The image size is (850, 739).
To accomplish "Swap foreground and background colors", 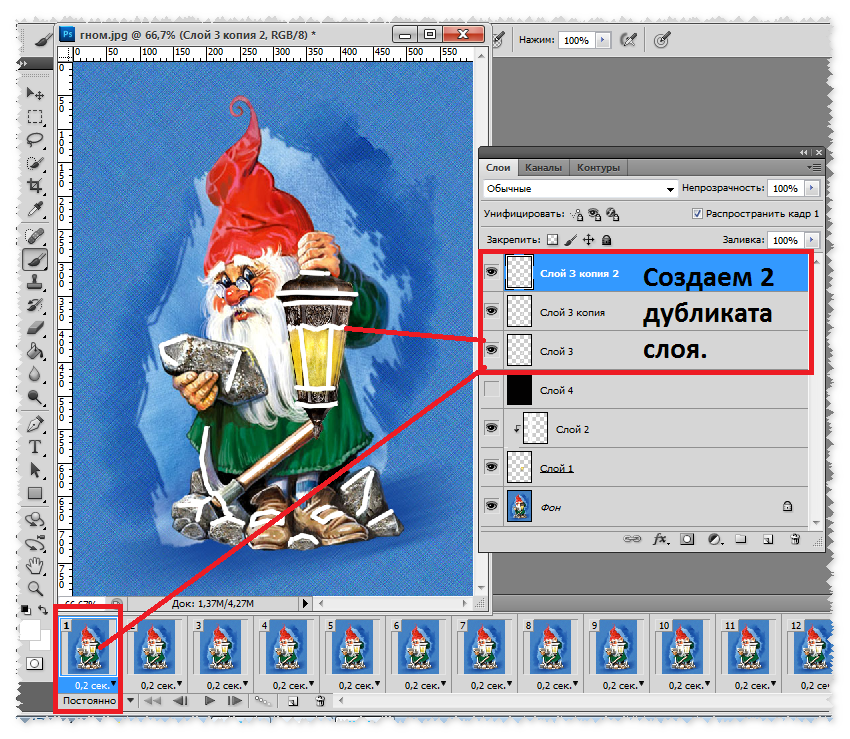I will (43, 610).
